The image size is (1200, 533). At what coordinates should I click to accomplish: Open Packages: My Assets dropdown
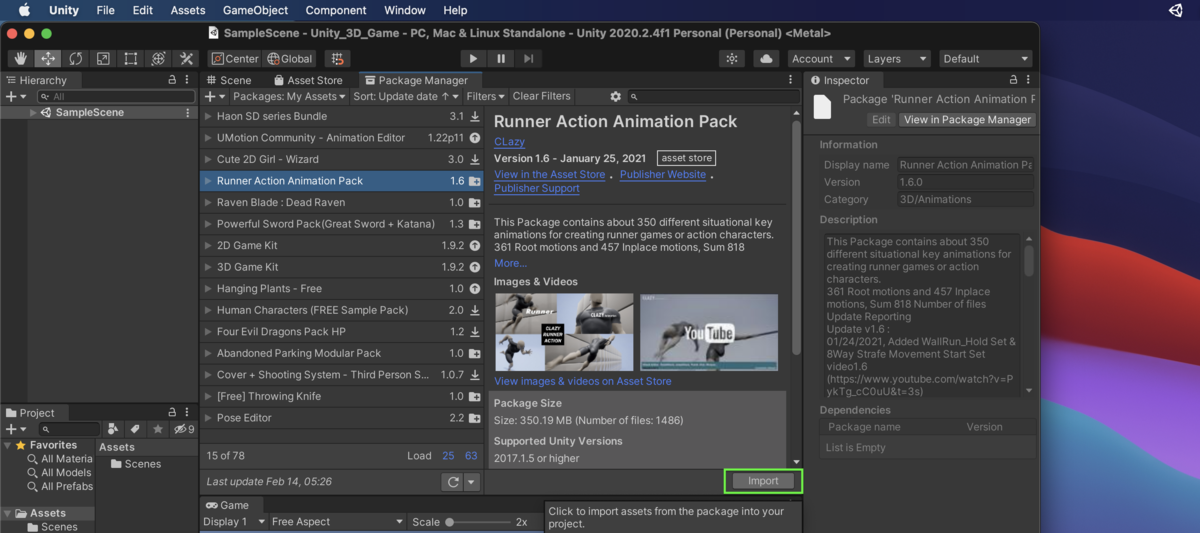point(289,96)
